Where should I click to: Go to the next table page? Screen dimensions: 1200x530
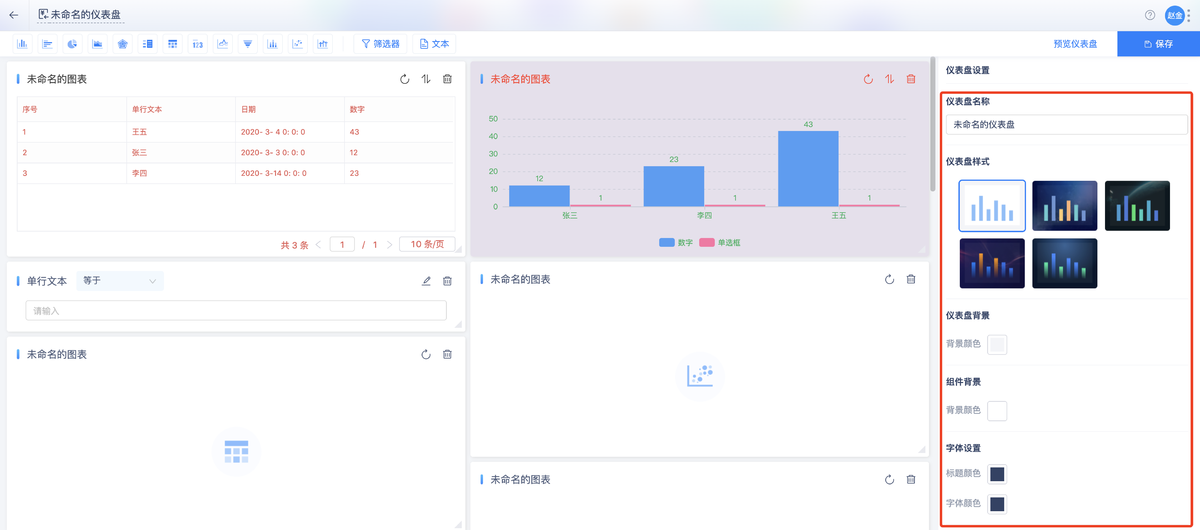pos(388,244)
